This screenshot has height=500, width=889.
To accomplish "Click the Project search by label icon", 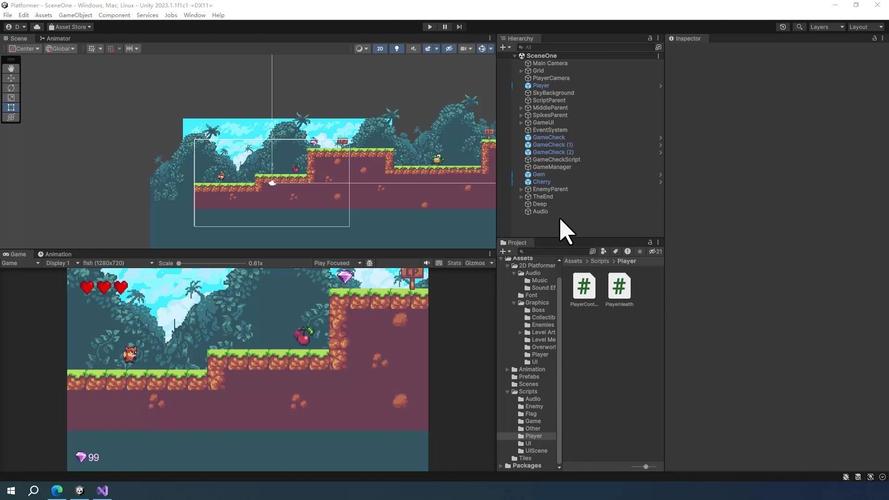I will coord(615,251).
